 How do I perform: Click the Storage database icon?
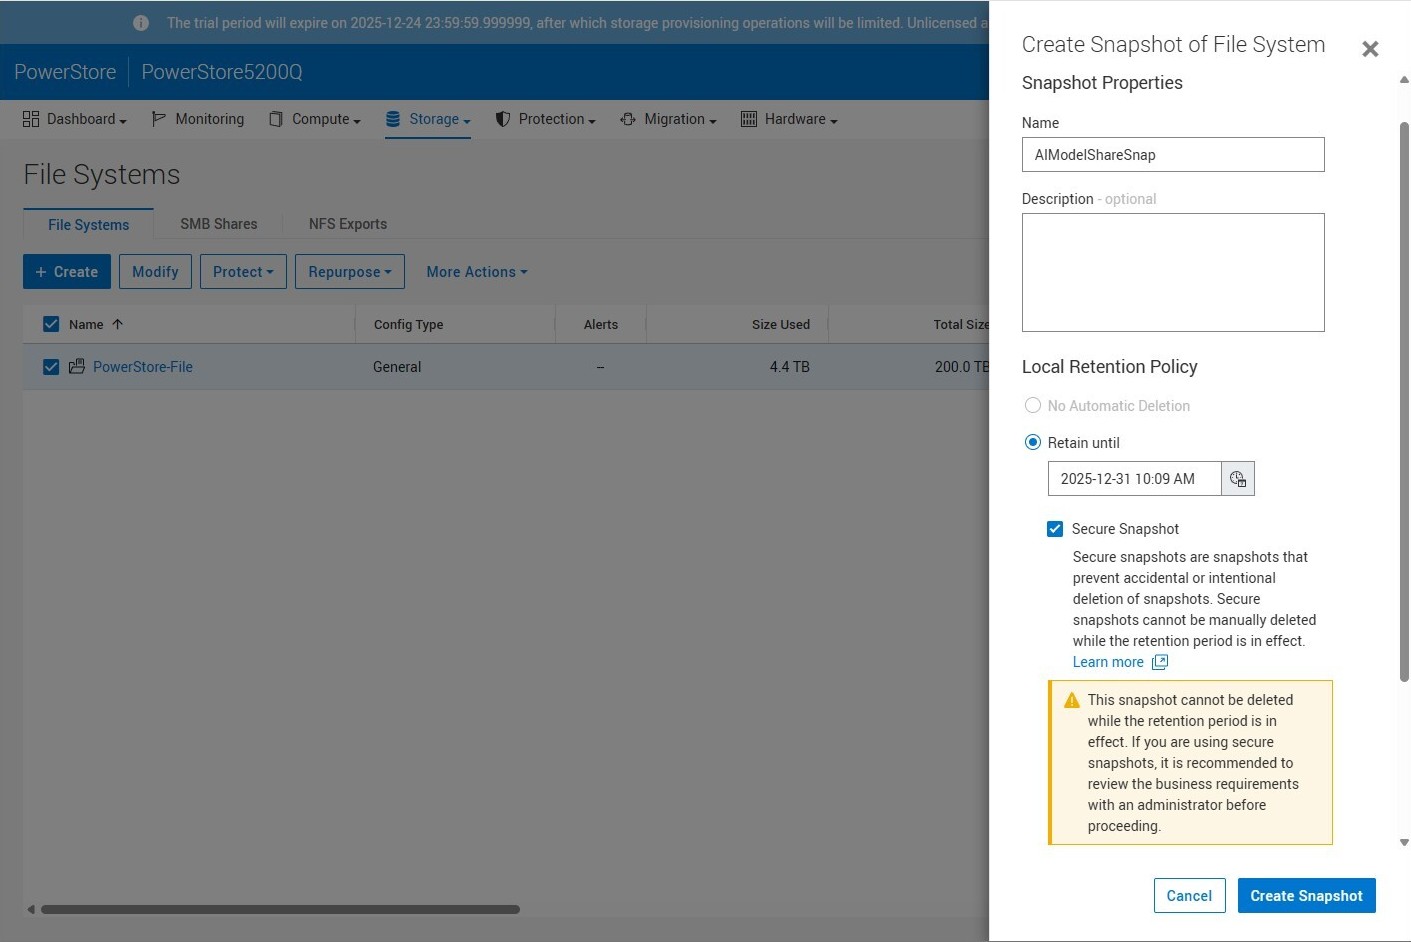coord(393,119)
